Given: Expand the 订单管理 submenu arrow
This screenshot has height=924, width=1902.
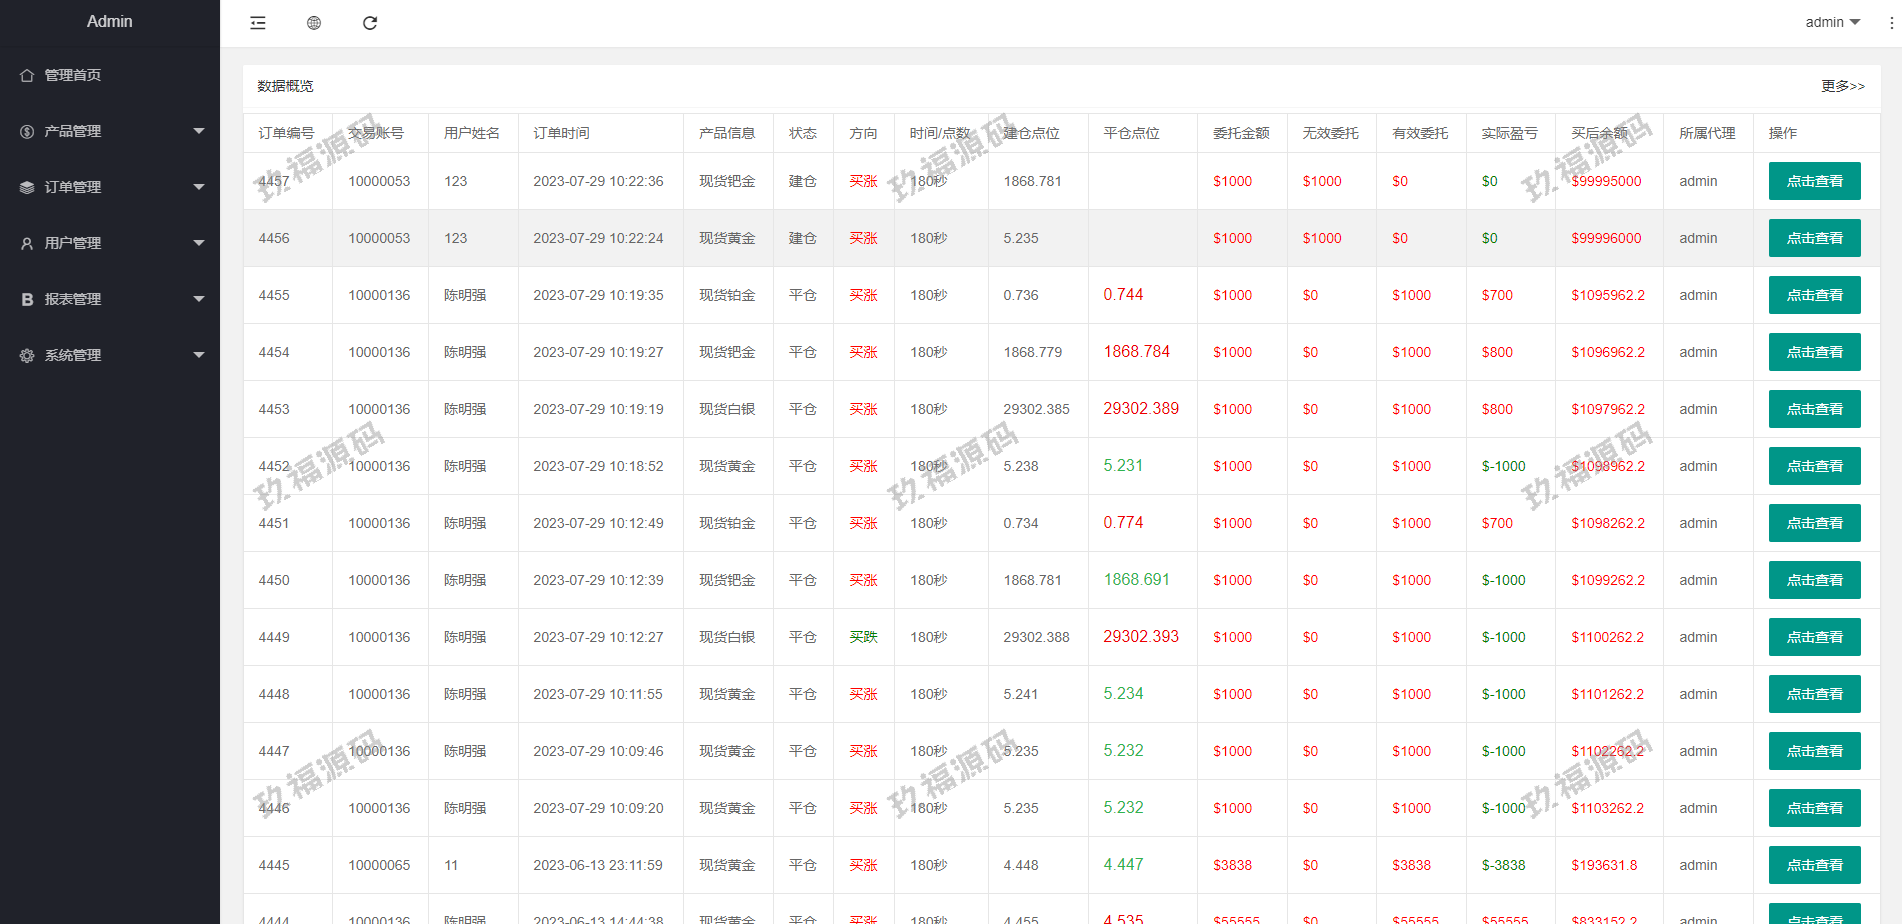Looking at the screenshot, I should point(198,187).
